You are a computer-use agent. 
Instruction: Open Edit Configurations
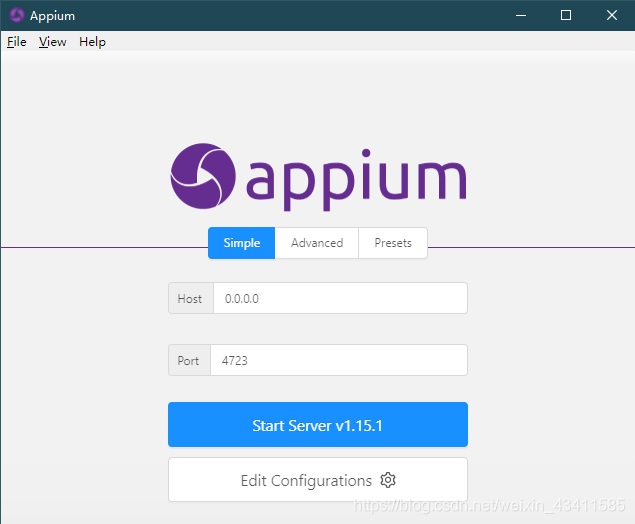[318, 480]
